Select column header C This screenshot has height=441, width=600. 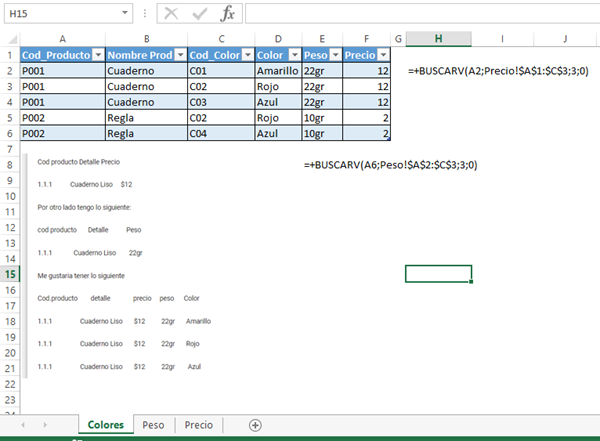(x=221, y=39)
